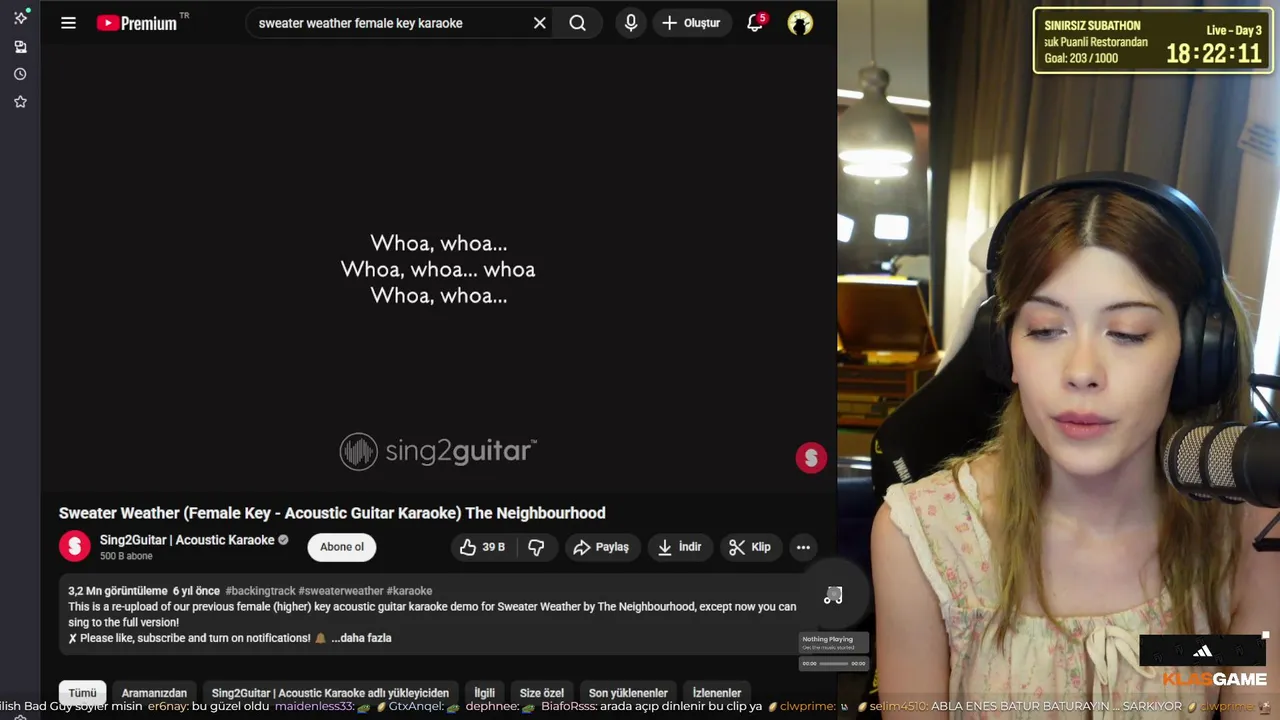
Task: Select the İlgili filter chip
Action: tap(484, 693)
